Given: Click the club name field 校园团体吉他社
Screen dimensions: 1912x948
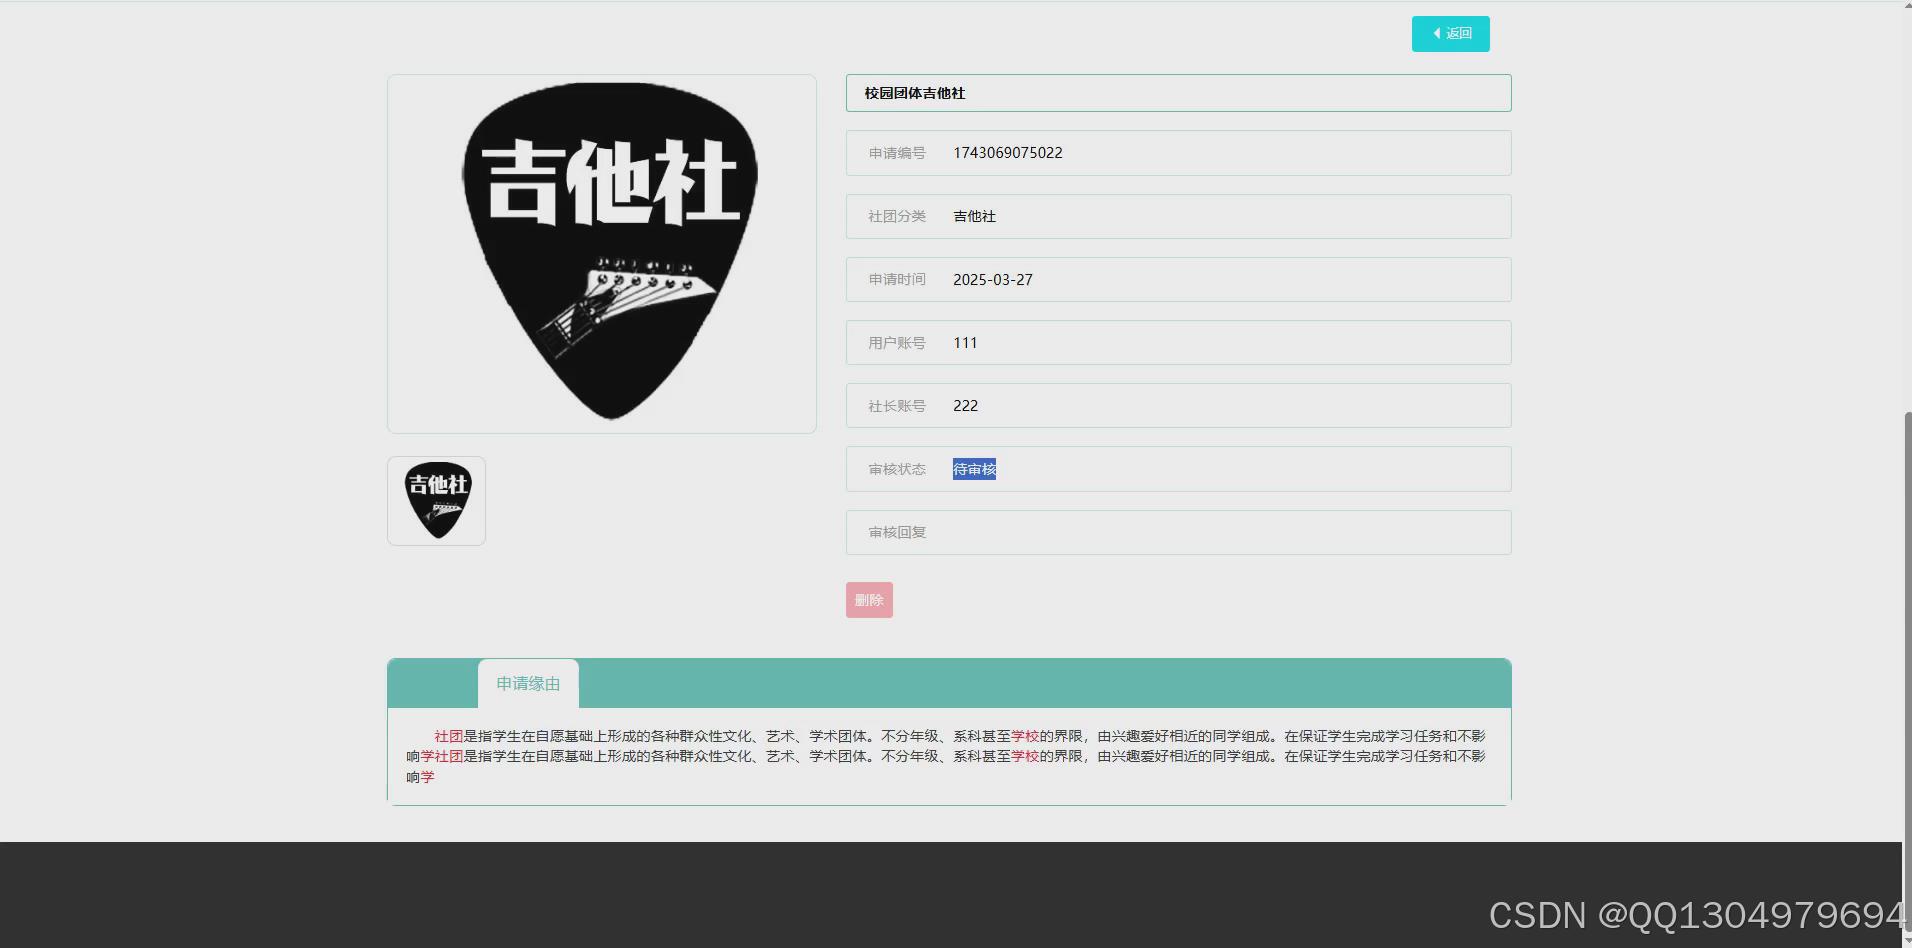Looking at the screenshot, I should point(1177,92).
